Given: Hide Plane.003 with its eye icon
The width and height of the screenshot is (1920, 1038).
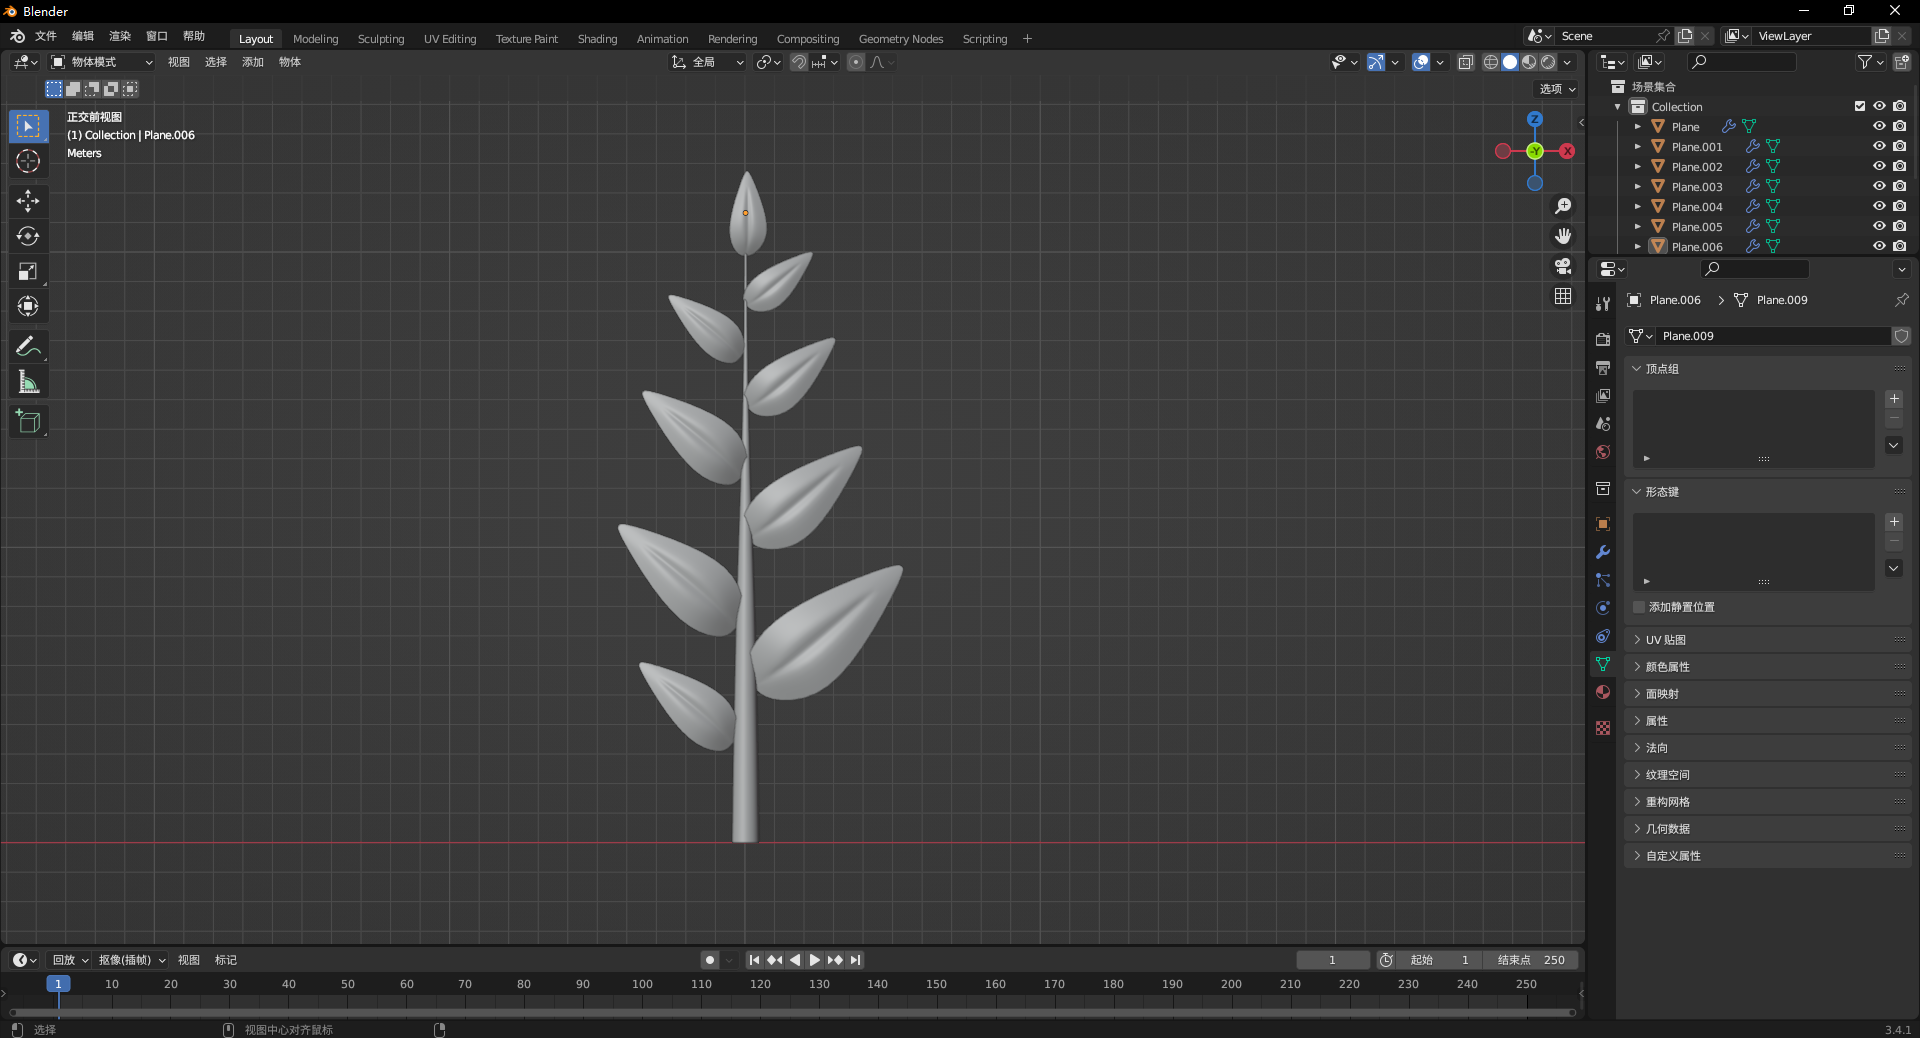Looking at the screenshot, I should pyautogui.click(x=1879, y=186).
